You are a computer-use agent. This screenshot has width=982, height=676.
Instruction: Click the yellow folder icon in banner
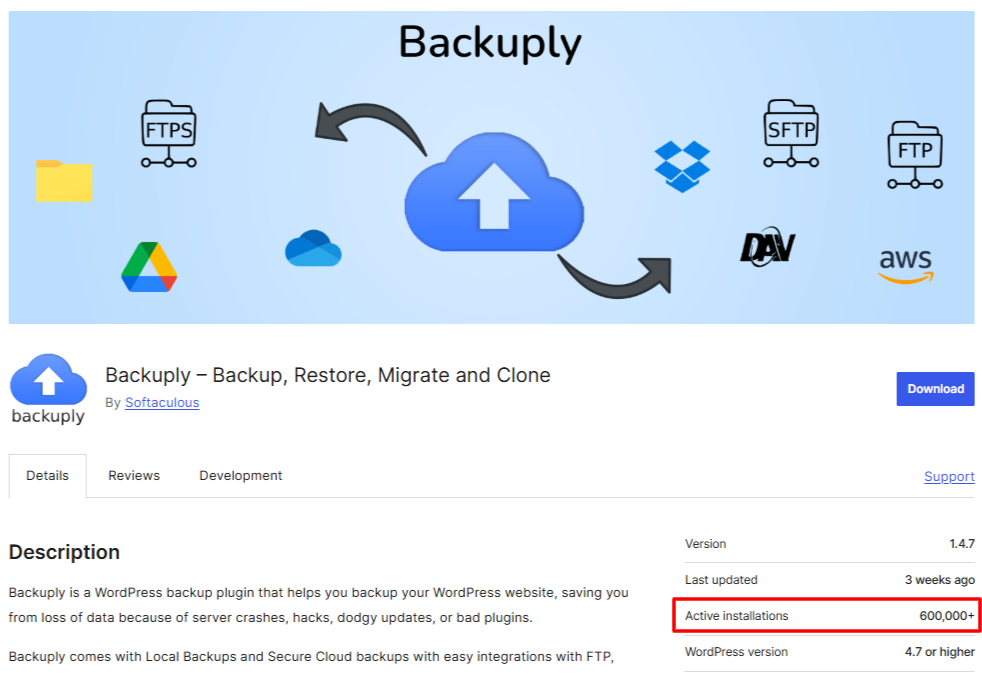tap(64, 181)
